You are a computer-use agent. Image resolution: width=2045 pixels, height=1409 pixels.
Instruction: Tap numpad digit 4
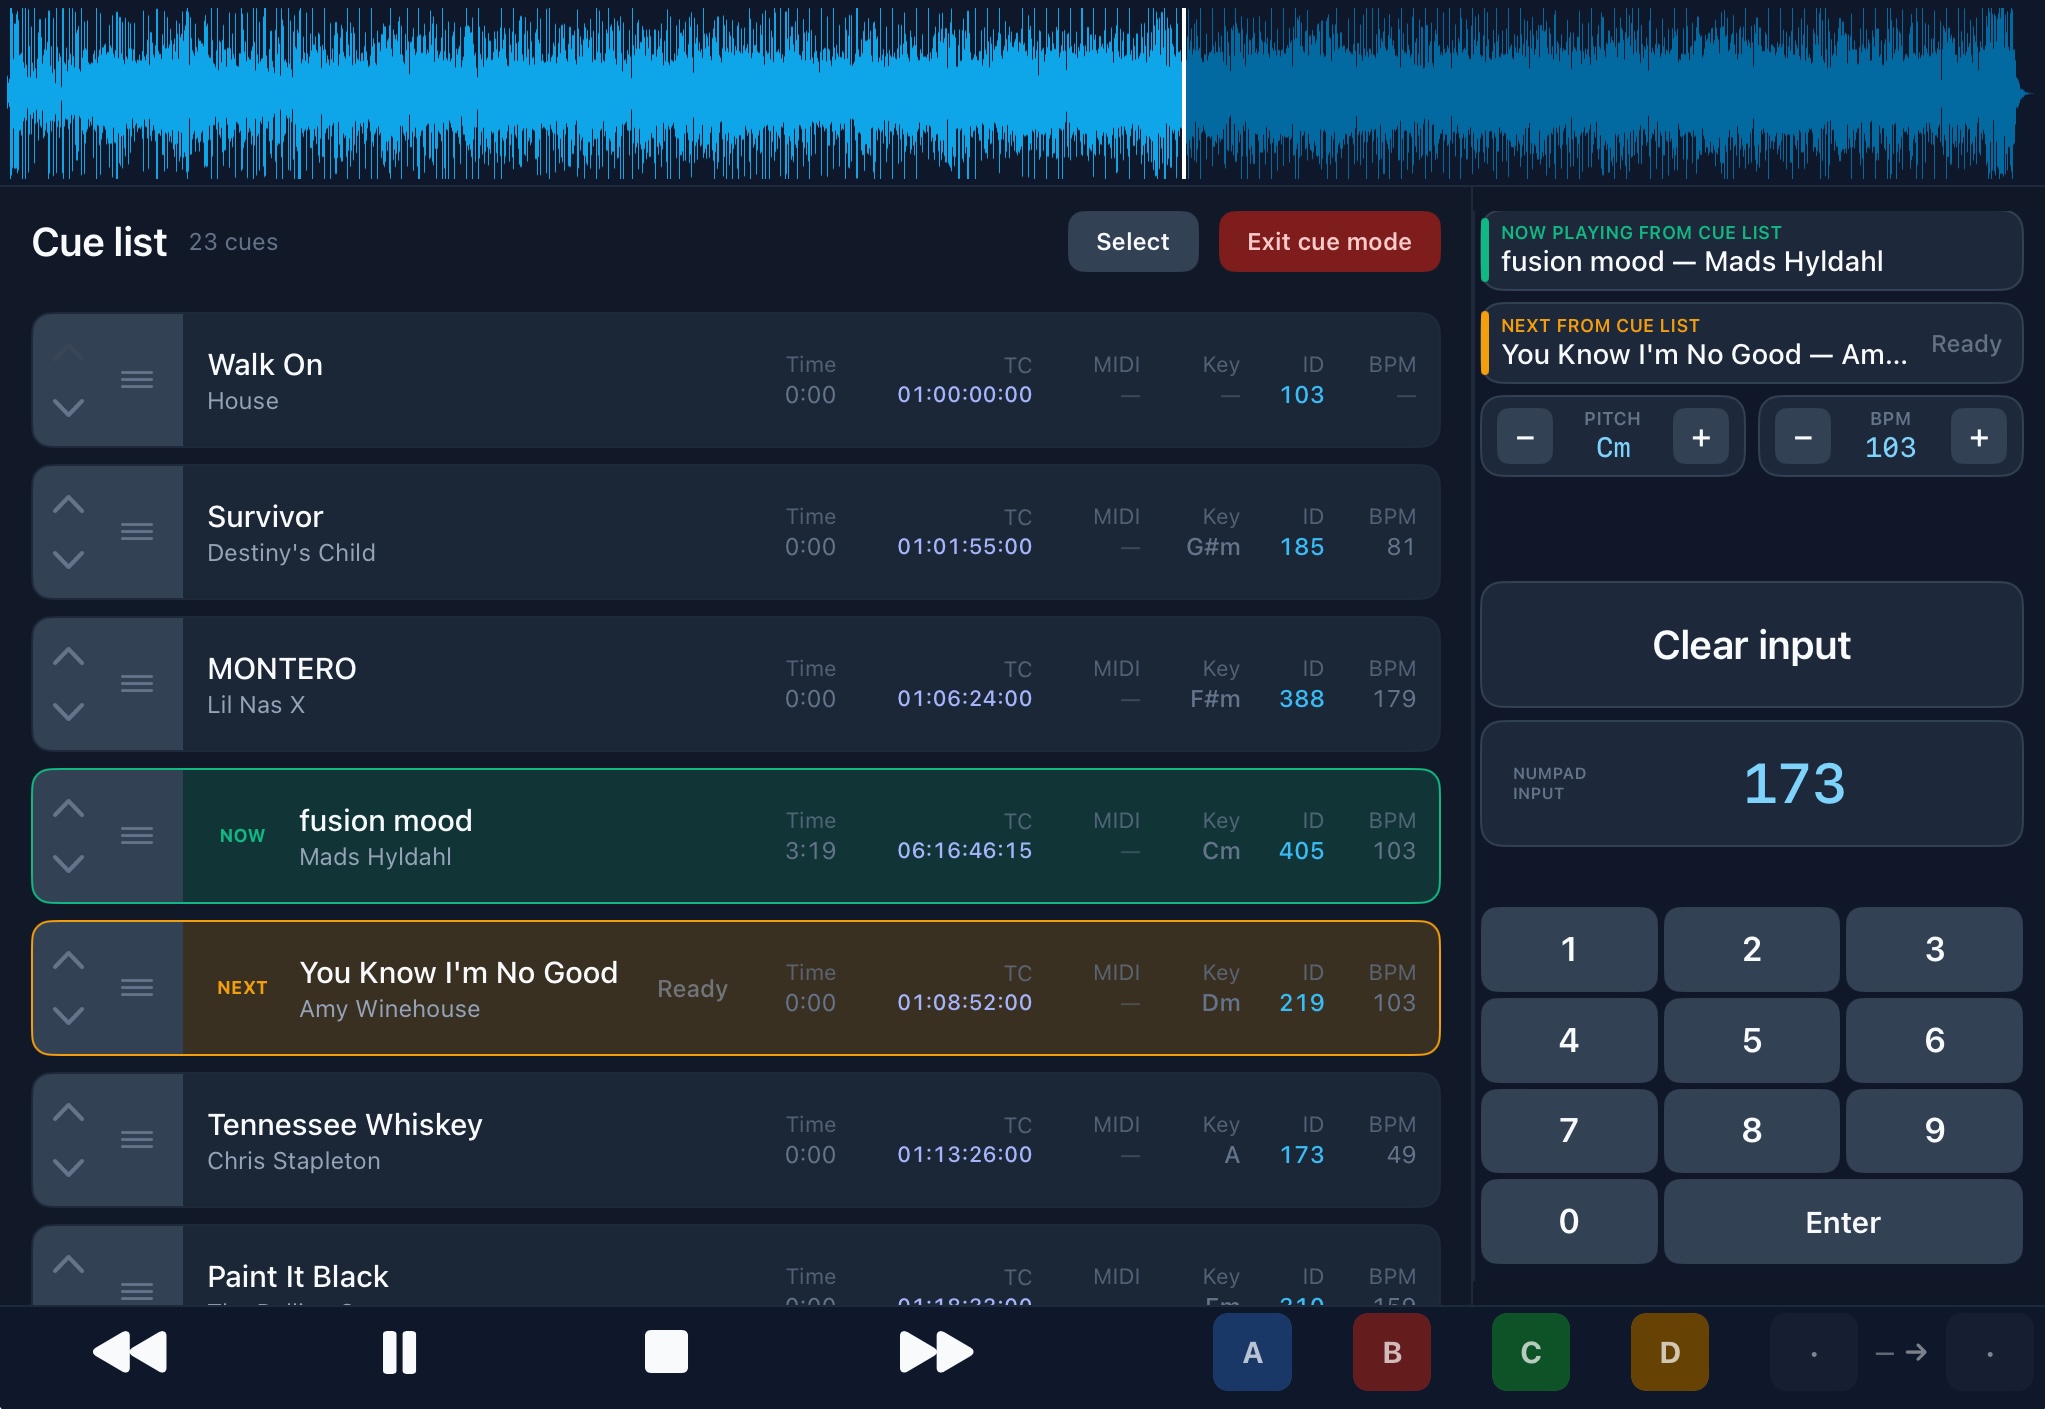point(1569,1040)
